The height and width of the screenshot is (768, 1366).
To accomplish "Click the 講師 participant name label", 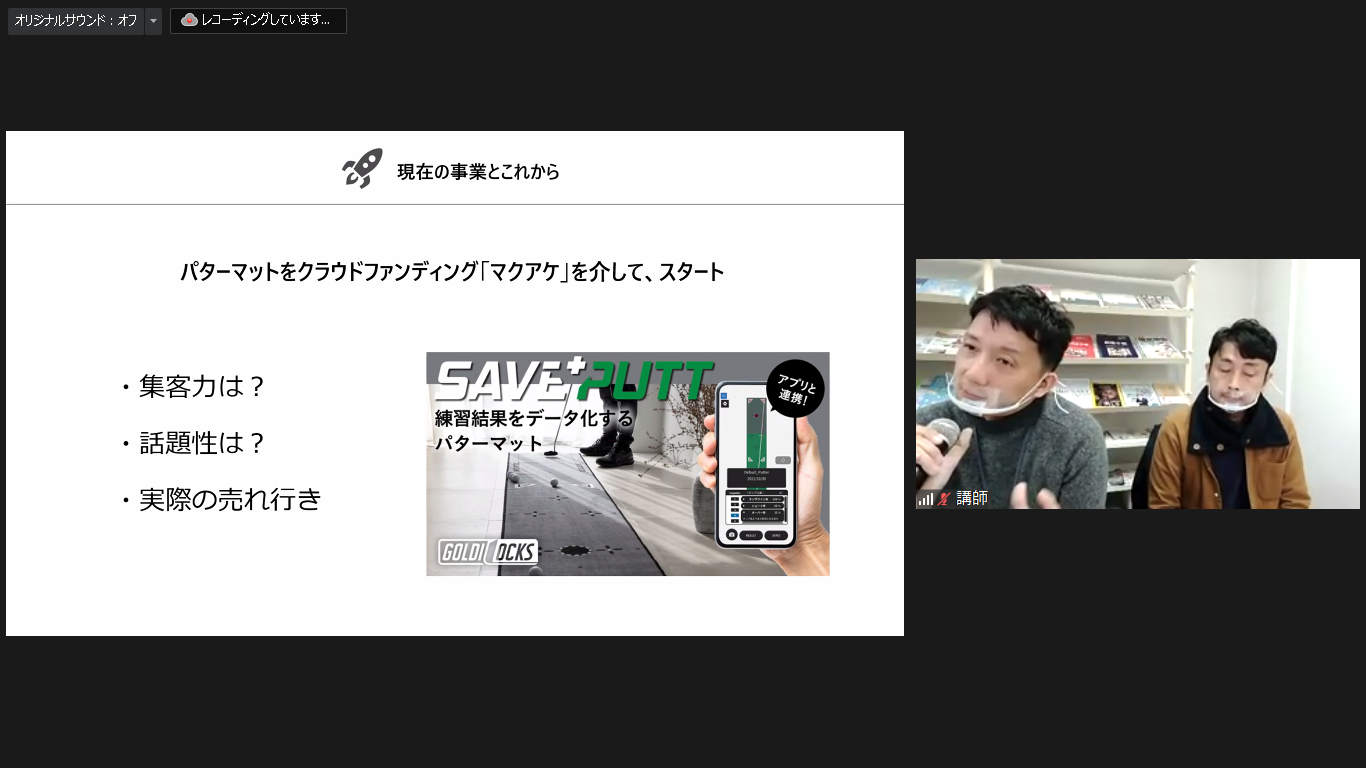I will point(971,498).
